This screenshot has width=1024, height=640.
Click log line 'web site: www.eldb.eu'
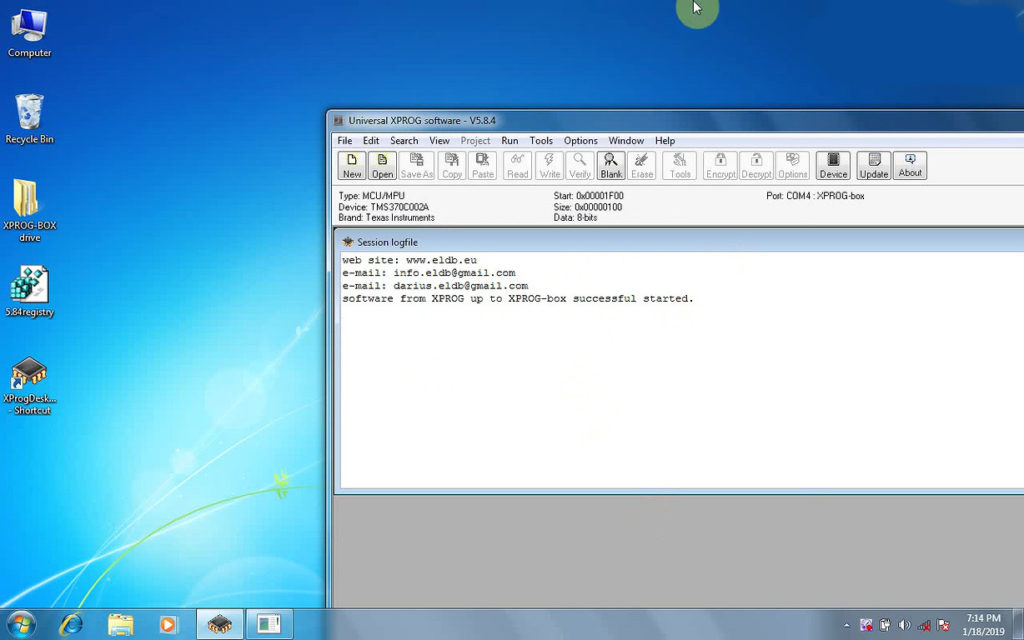coord(409,260)
